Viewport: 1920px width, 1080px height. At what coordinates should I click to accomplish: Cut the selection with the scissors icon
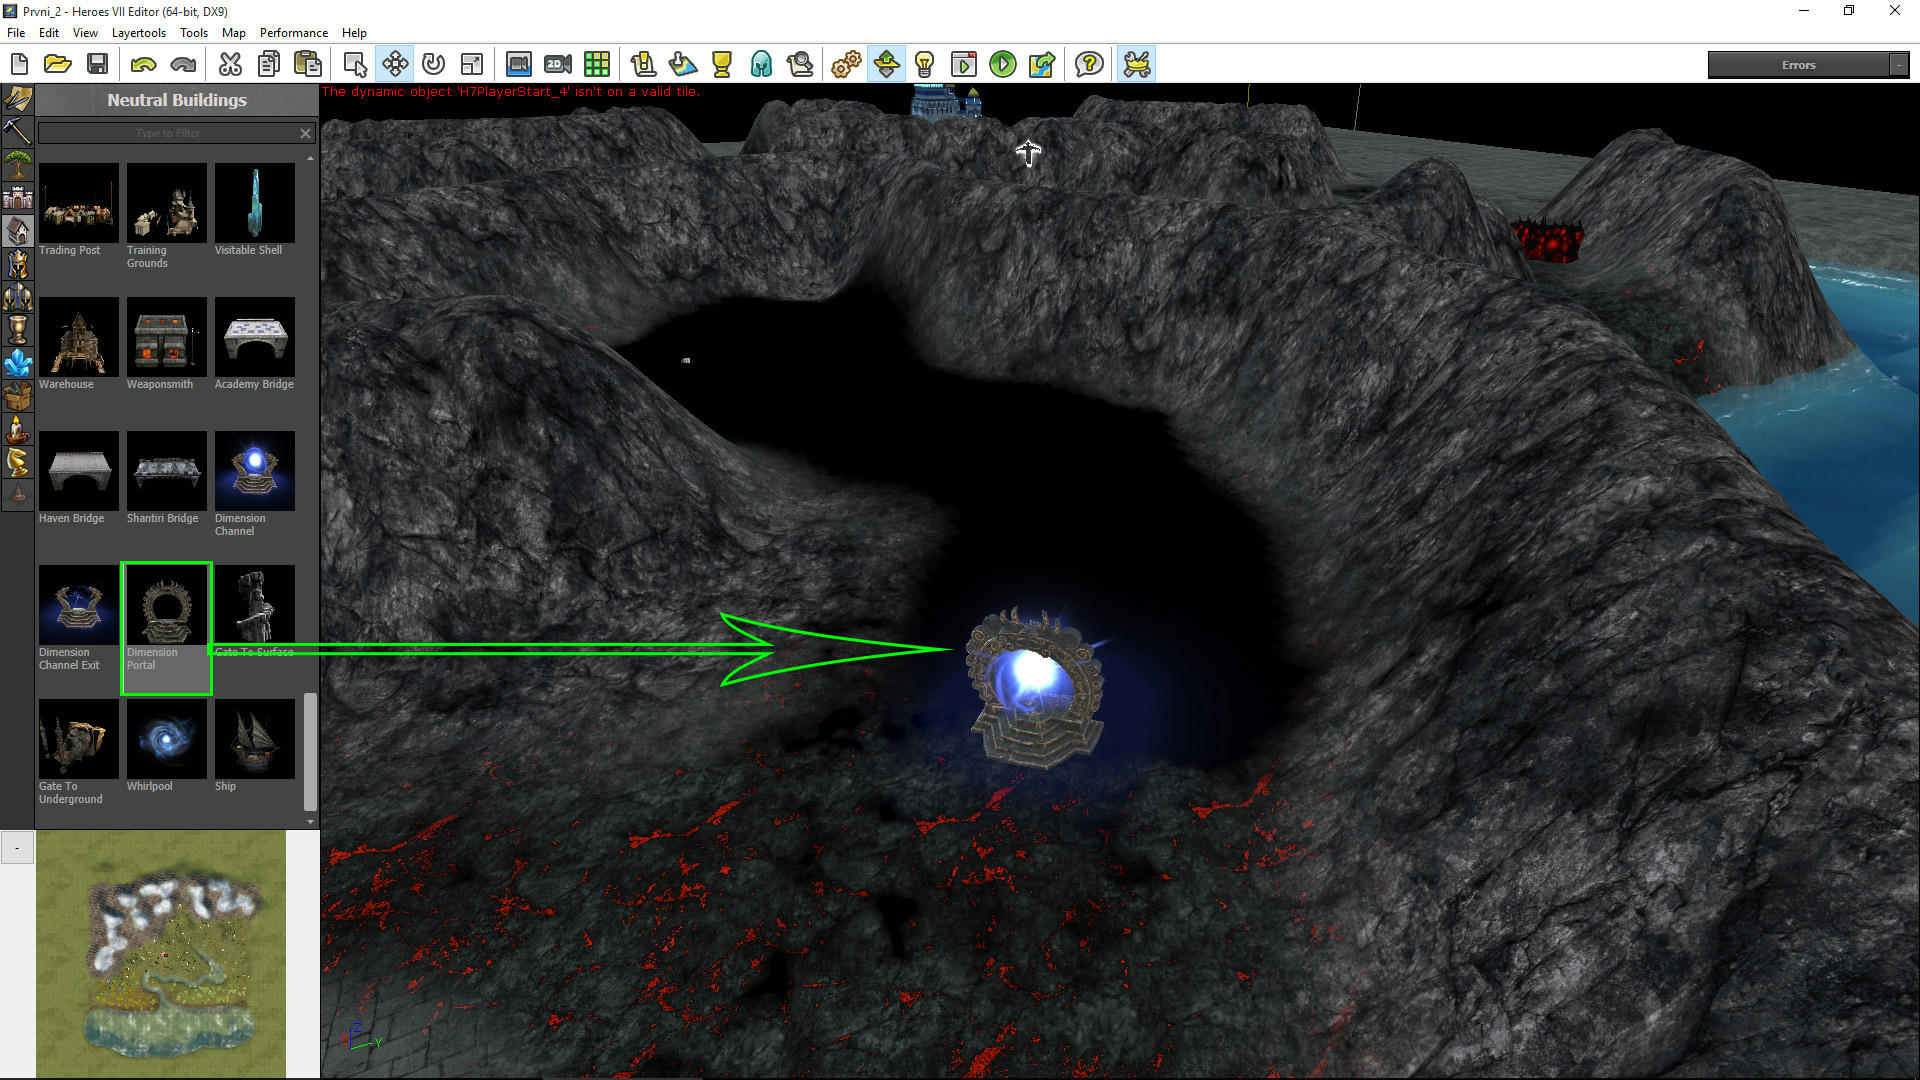pyautogui.click(x=230, y=65)
